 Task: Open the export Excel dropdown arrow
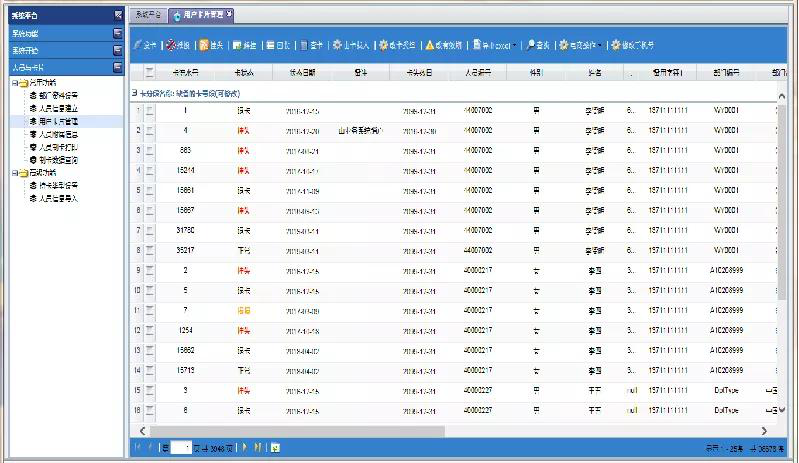tap(517, 46)
